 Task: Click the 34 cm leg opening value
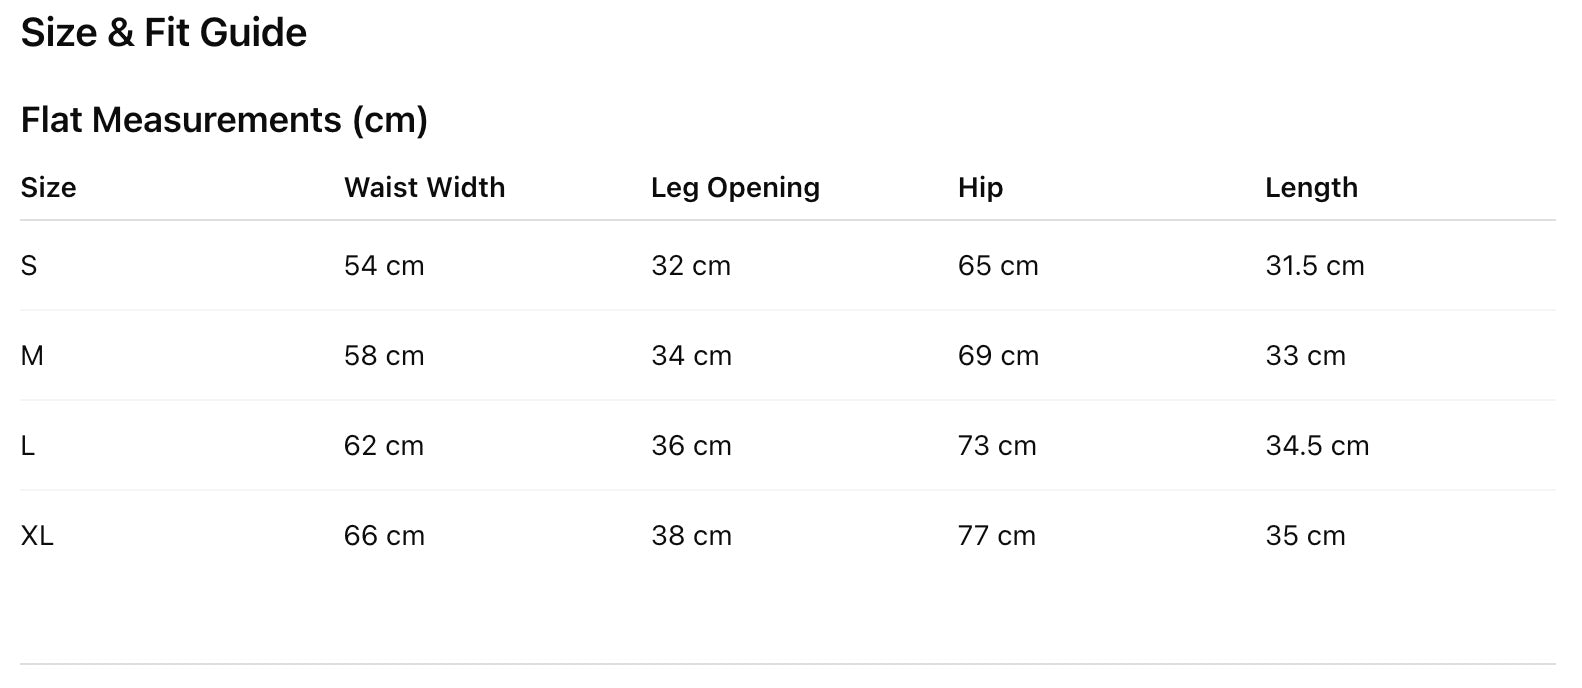691,356
